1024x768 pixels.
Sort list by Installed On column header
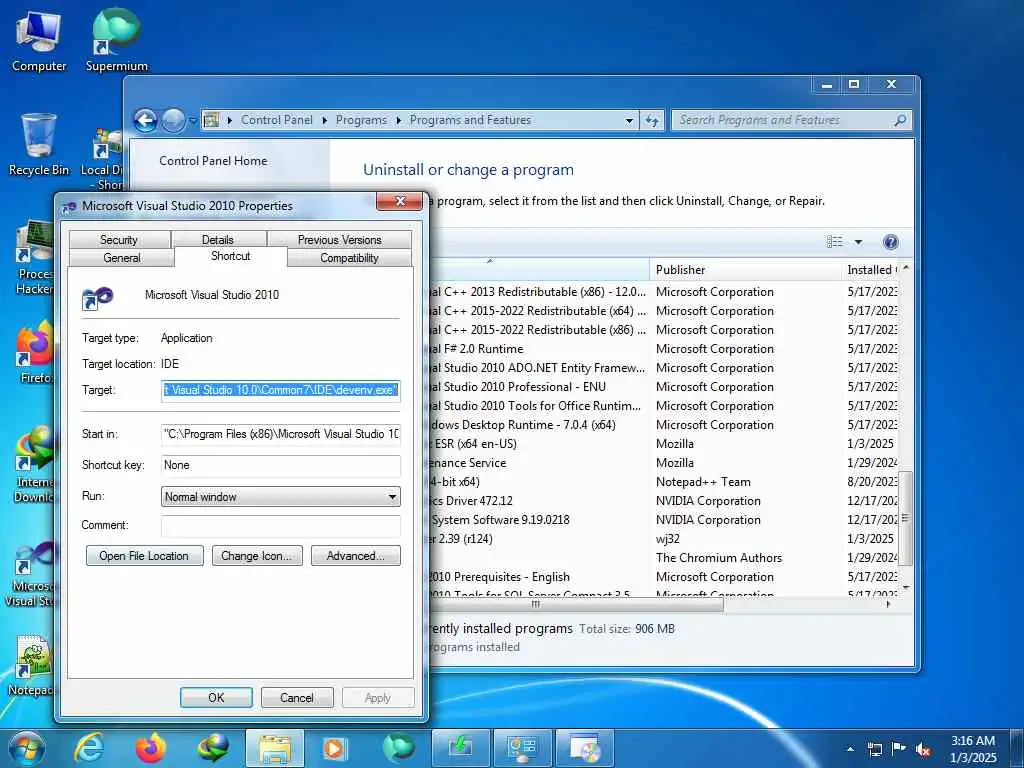pyautogui.click(x=871, y=270)
